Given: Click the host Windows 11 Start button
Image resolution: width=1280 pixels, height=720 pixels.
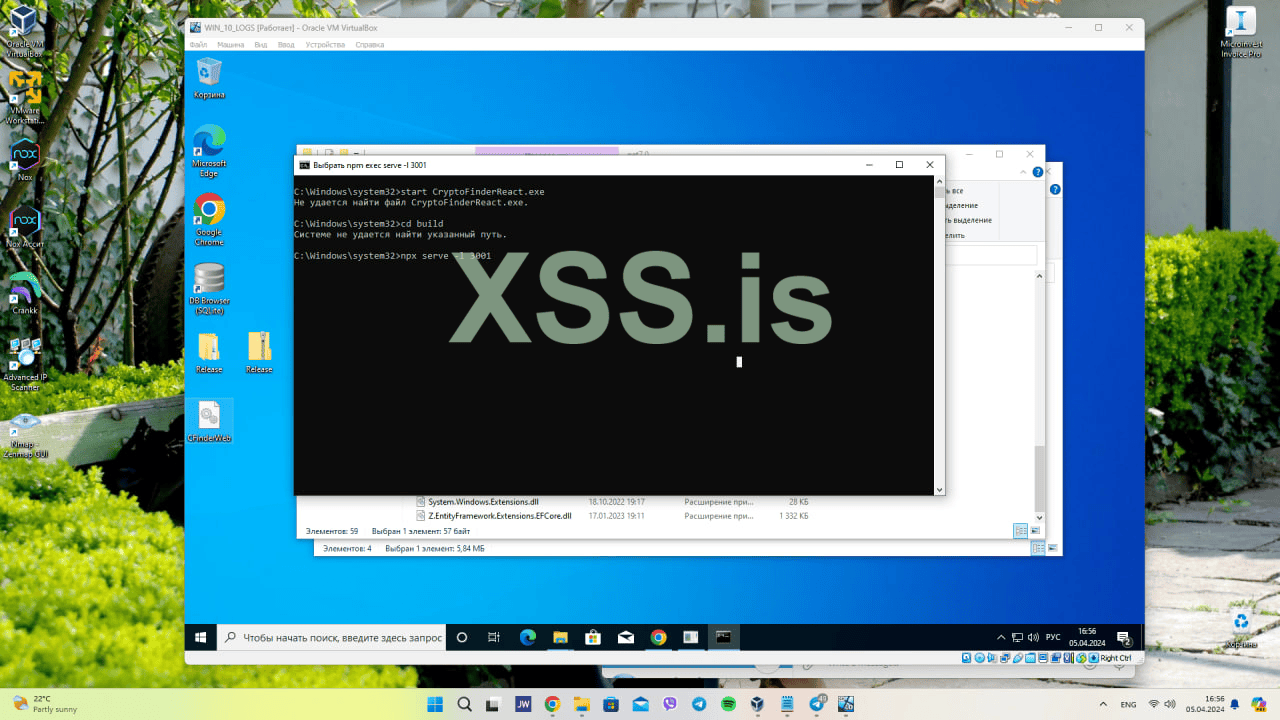Looking at the screenshot, I should pyautogui.click(x=435, y=704).
